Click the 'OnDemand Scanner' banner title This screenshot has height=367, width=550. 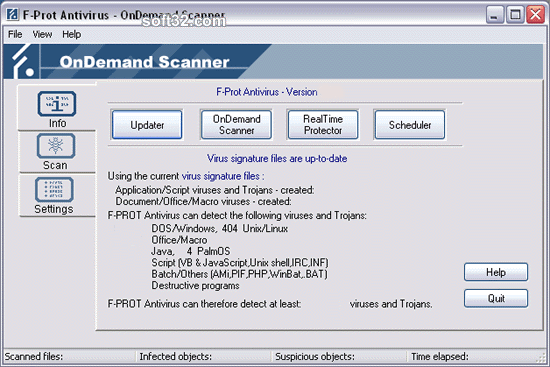tap(144, 62)
